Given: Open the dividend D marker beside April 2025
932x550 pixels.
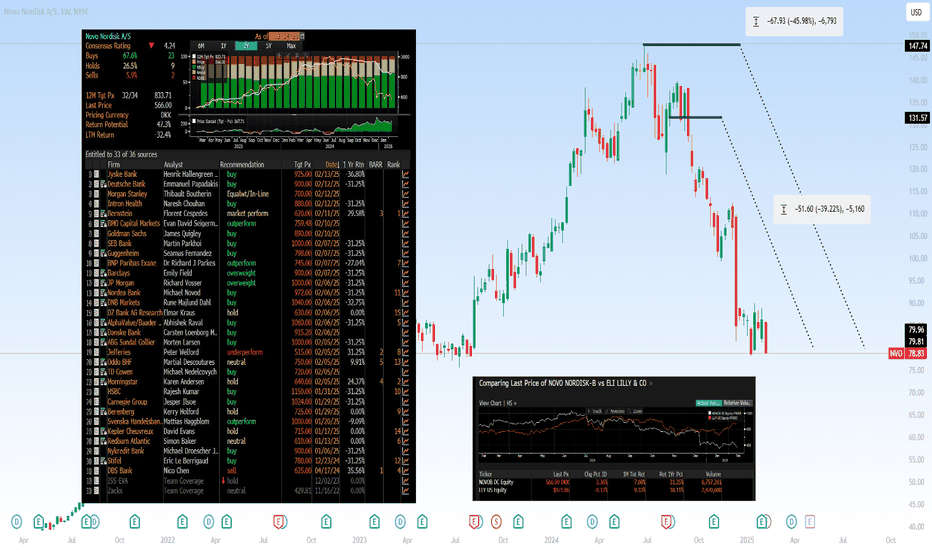Looking at the screenshot, I should pos(791,522).
